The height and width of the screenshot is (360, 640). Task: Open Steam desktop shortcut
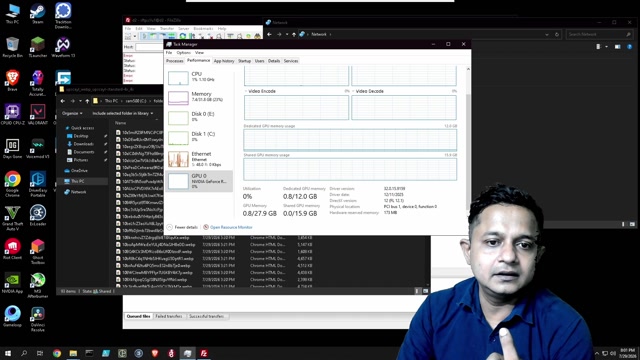[x=38, y=14]
